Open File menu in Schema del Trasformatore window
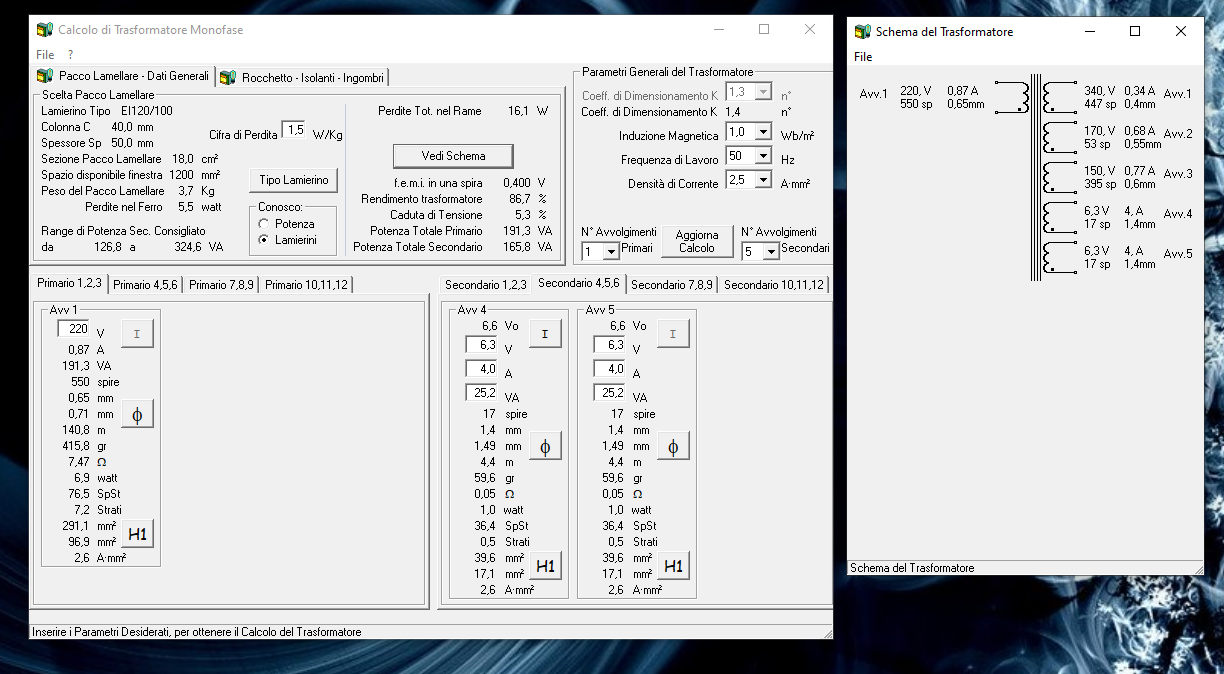The width and height of the screenshot is (1224, 674). [863, 57]
